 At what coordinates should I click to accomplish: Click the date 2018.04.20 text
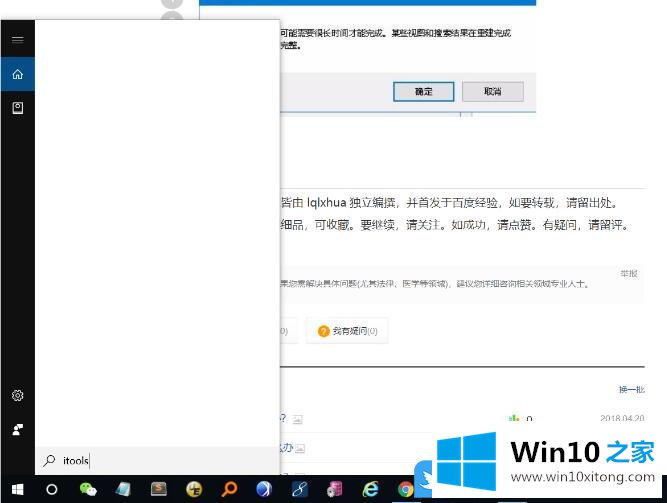pyautogui.click(x=622, y=418)
